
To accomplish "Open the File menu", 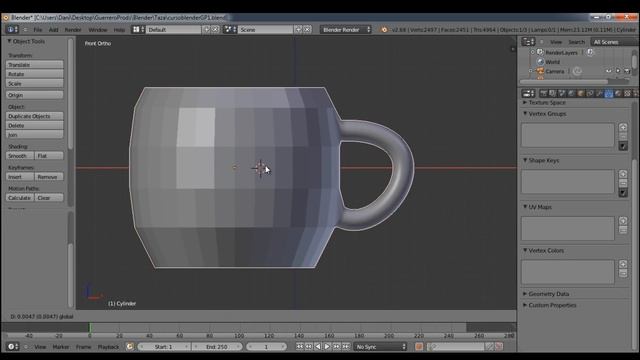I will click(x=38, y=30).
